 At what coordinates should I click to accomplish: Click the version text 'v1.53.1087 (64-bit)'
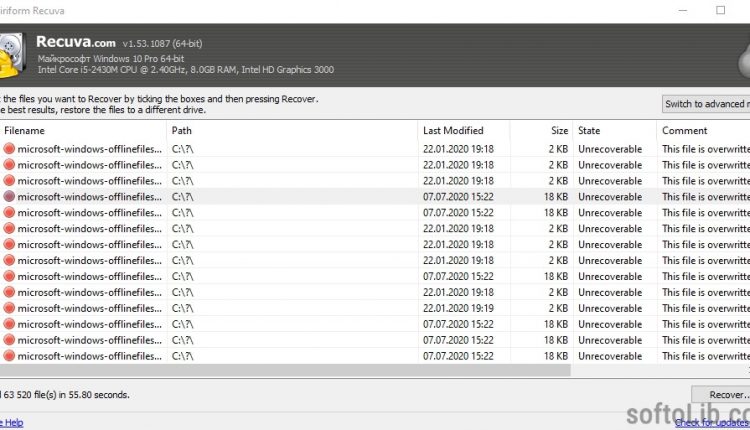pos(162,44)
